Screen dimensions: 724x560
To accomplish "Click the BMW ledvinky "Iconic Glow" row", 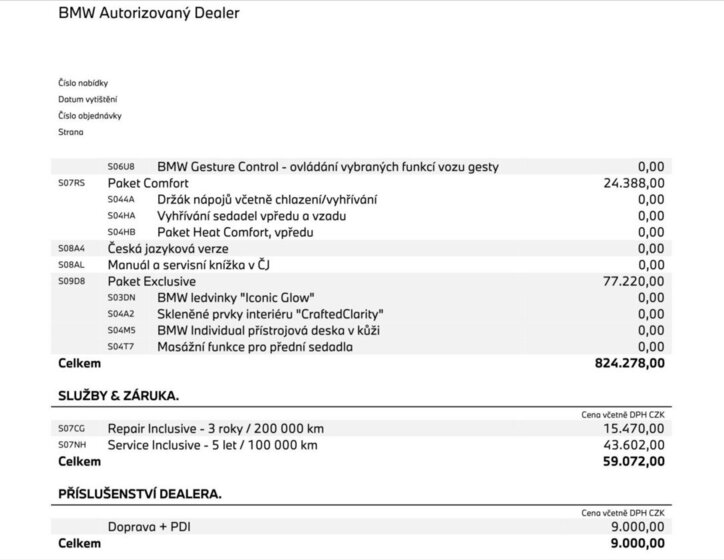I will click(x=236, y=297).
